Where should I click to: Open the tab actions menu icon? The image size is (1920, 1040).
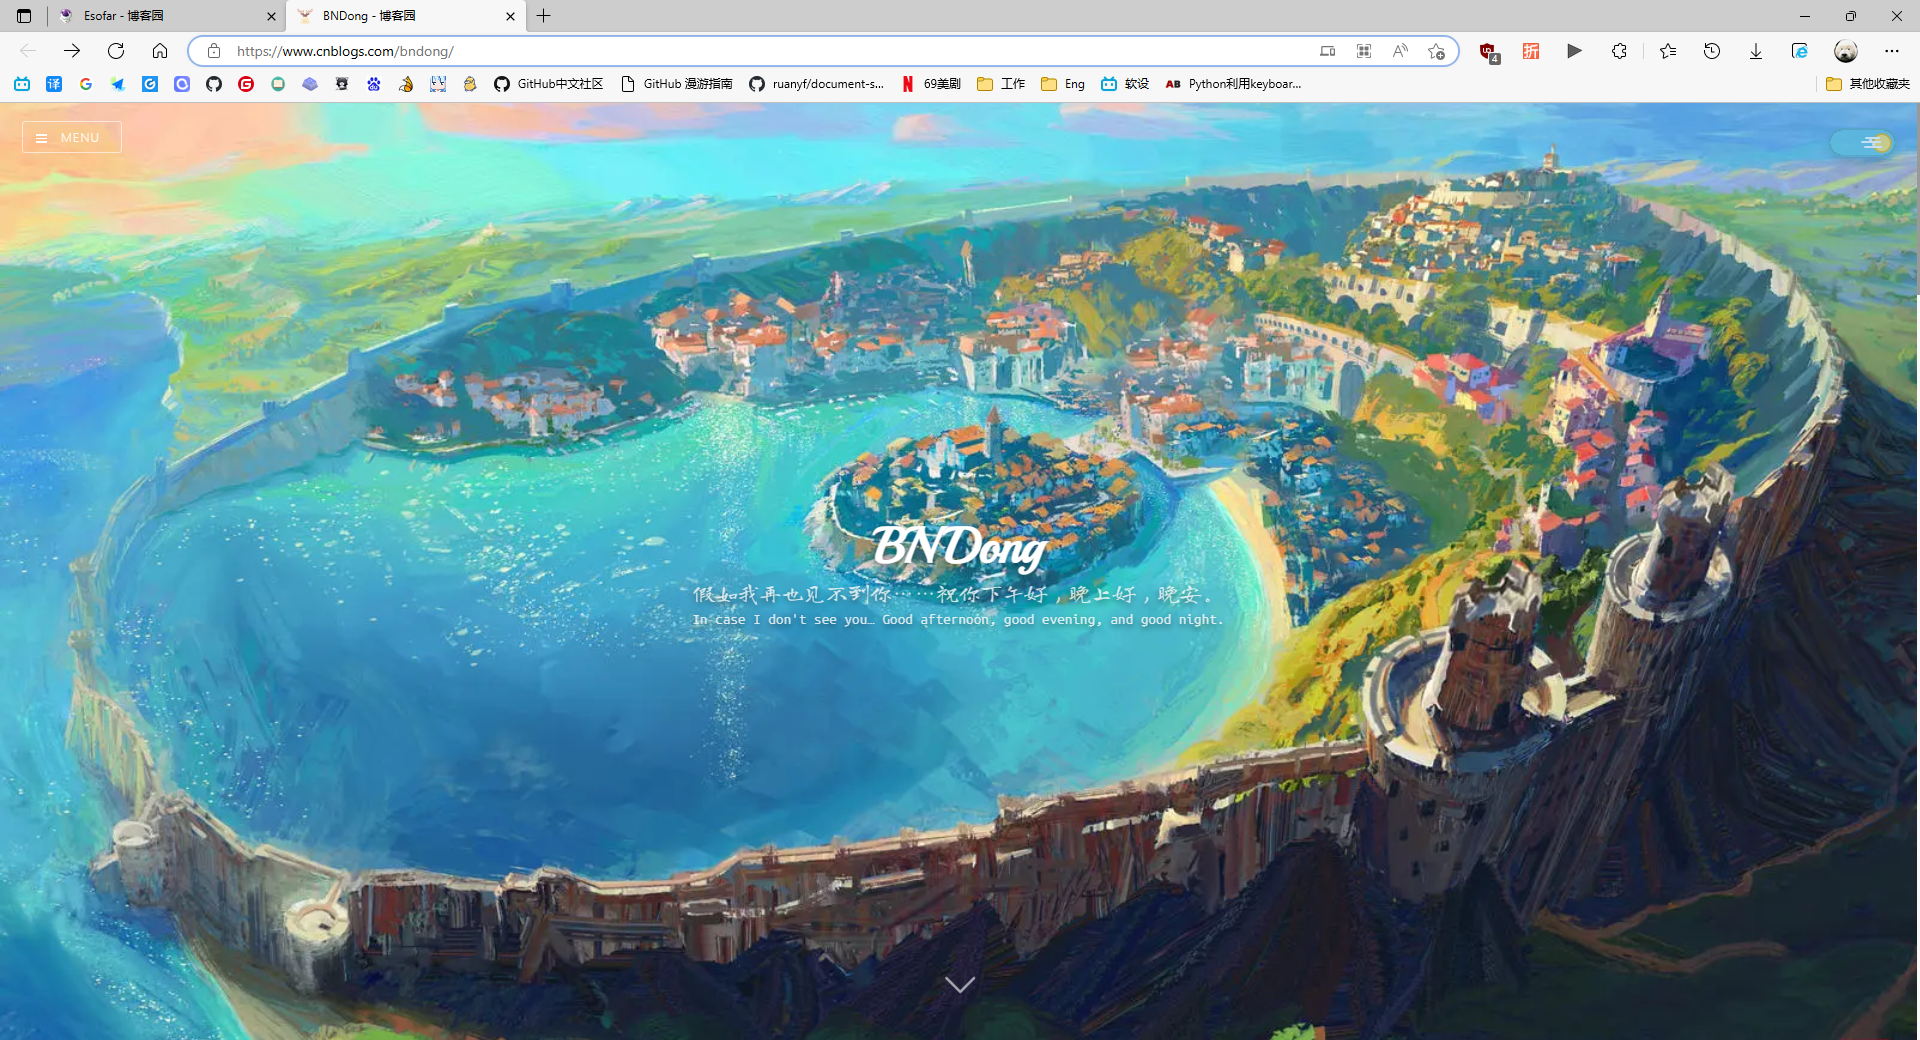tap(24, 16)
